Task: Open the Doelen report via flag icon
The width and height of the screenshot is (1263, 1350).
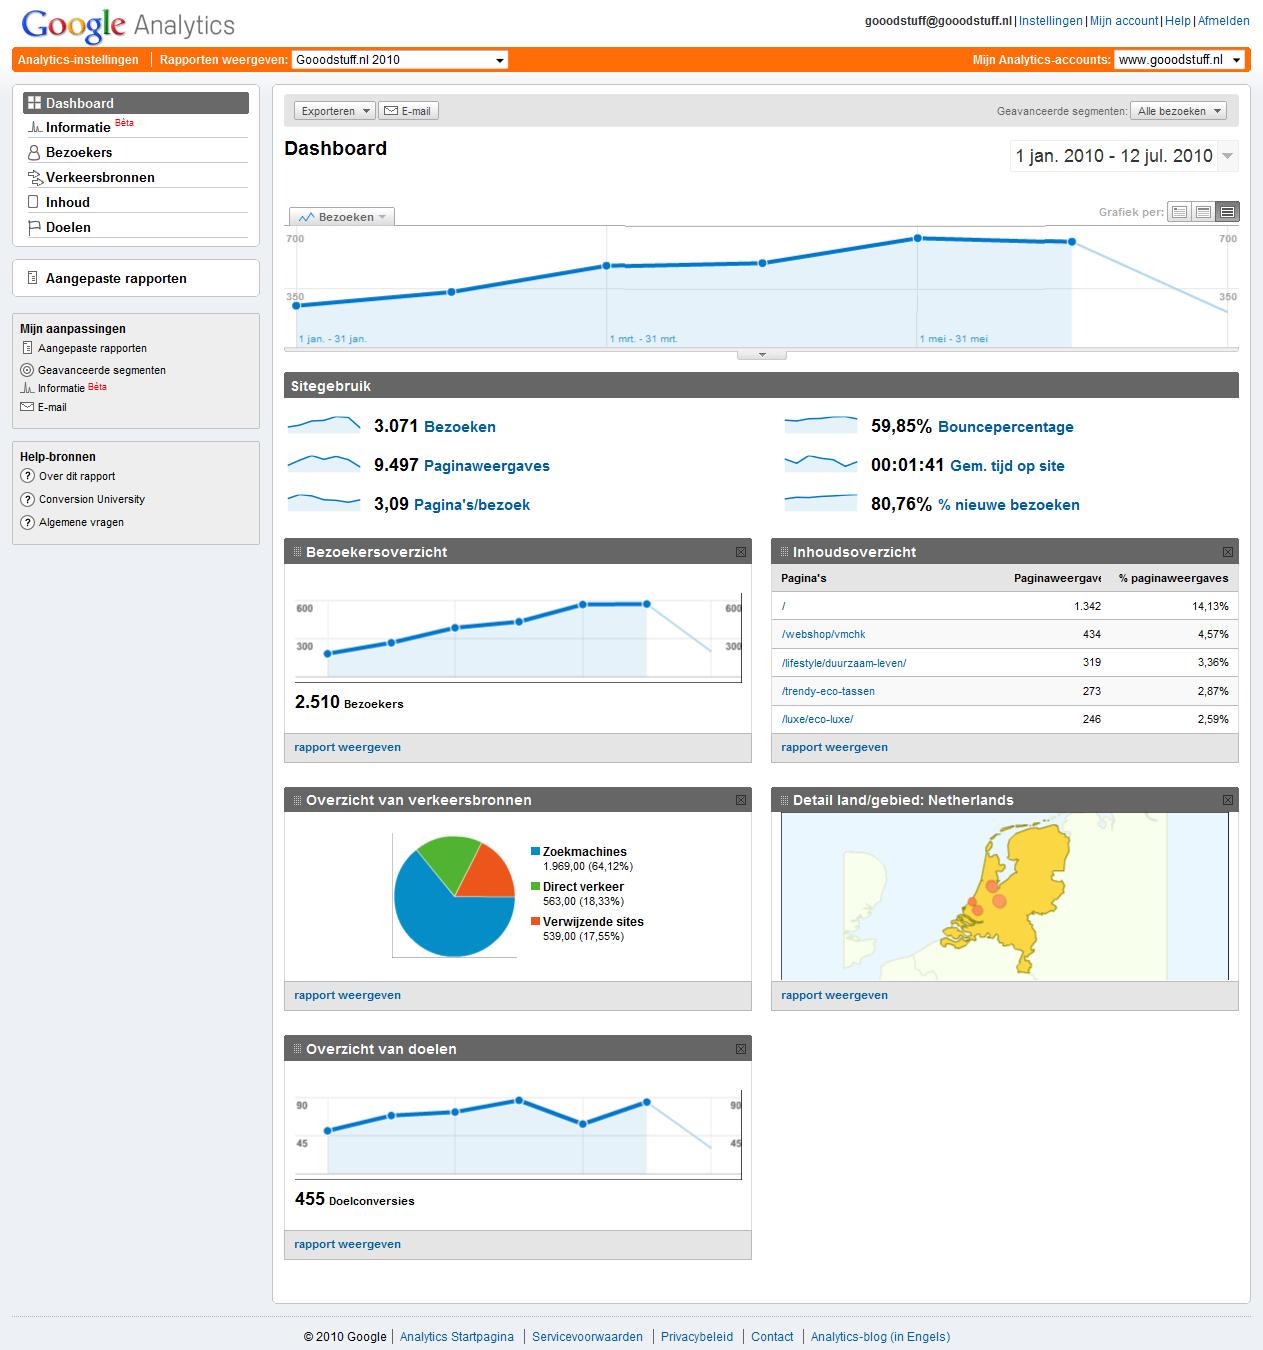Action: 66,227
